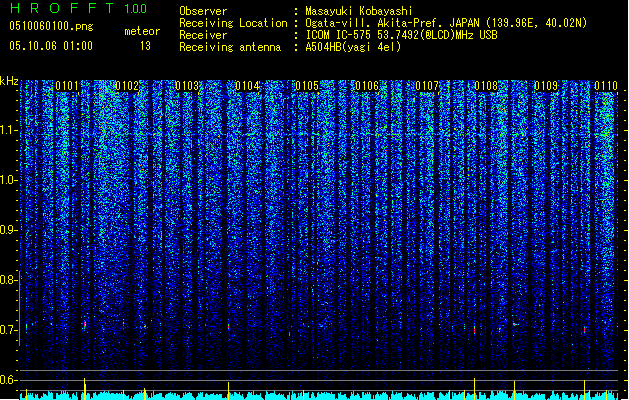Image resolution: width=629 pixels, height=400 pixels.
Task: Click the 0103 time marker
Action: 187,86
